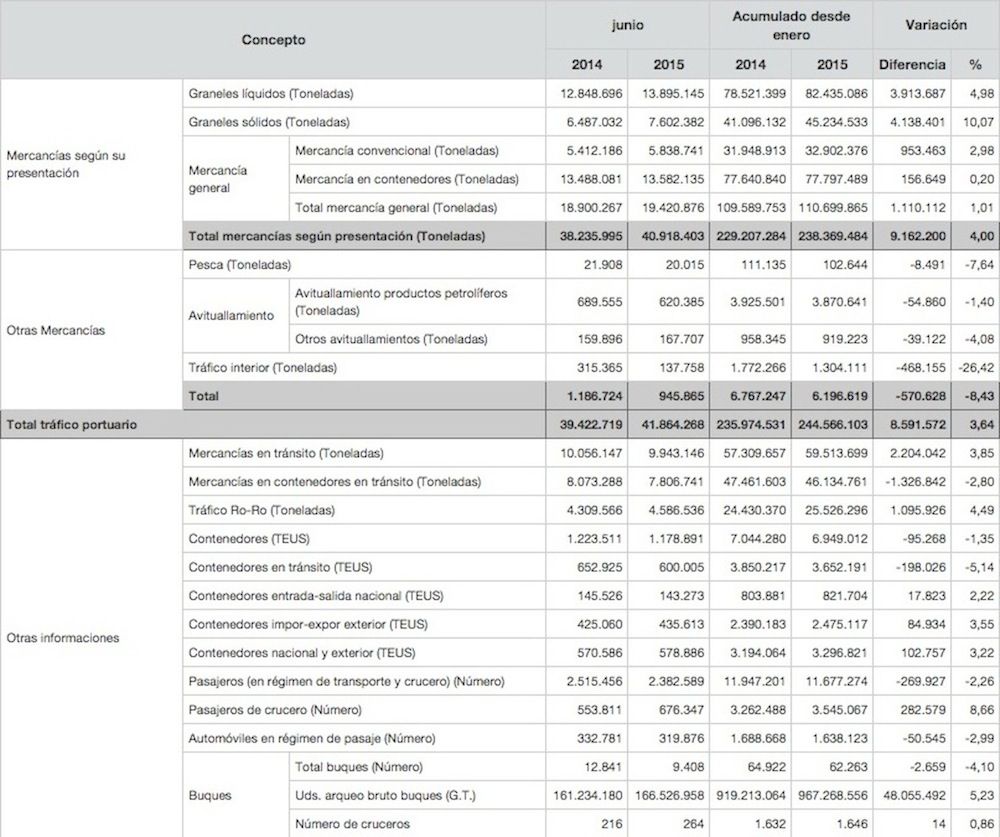This screenshot has width=1000, height=837.
Task: Click the Graneles sólidos (Toneladas) row label
Action: point(269,122)
